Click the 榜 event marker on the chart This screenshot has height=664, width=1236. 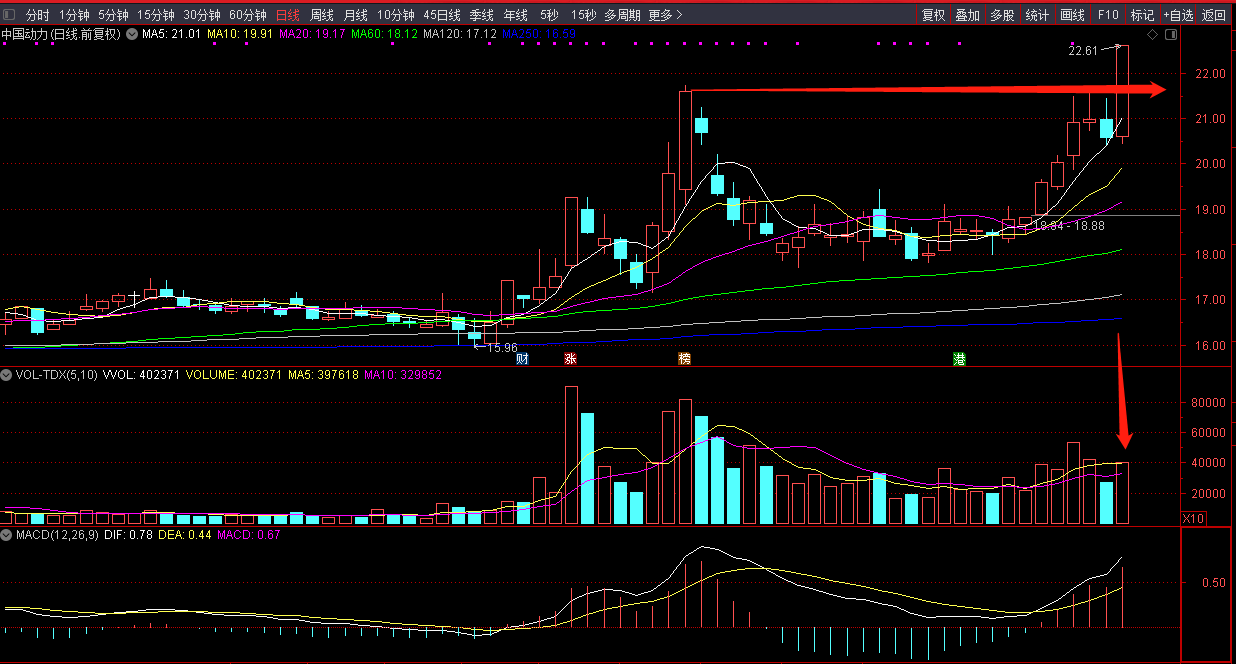684,358
